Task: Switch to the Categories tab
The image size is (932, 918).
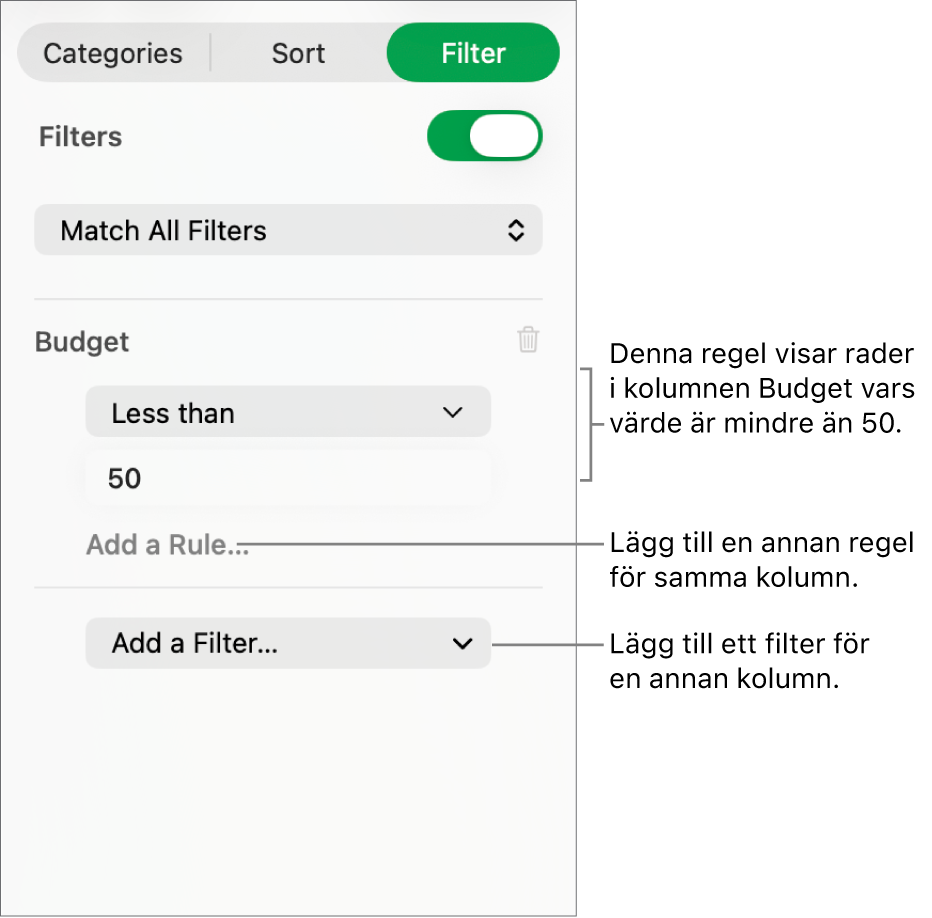Action: coord(113,53)
